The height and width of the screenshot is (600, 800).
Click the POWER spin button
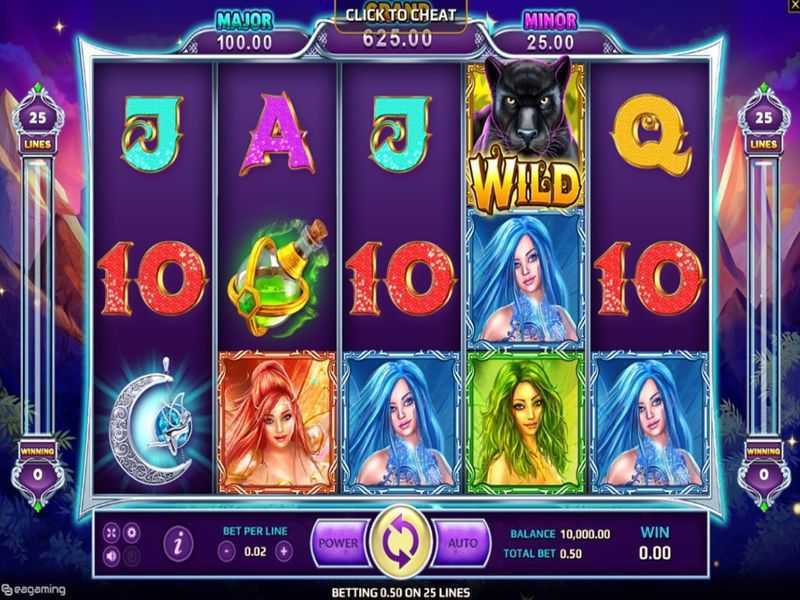click(339, 543)
